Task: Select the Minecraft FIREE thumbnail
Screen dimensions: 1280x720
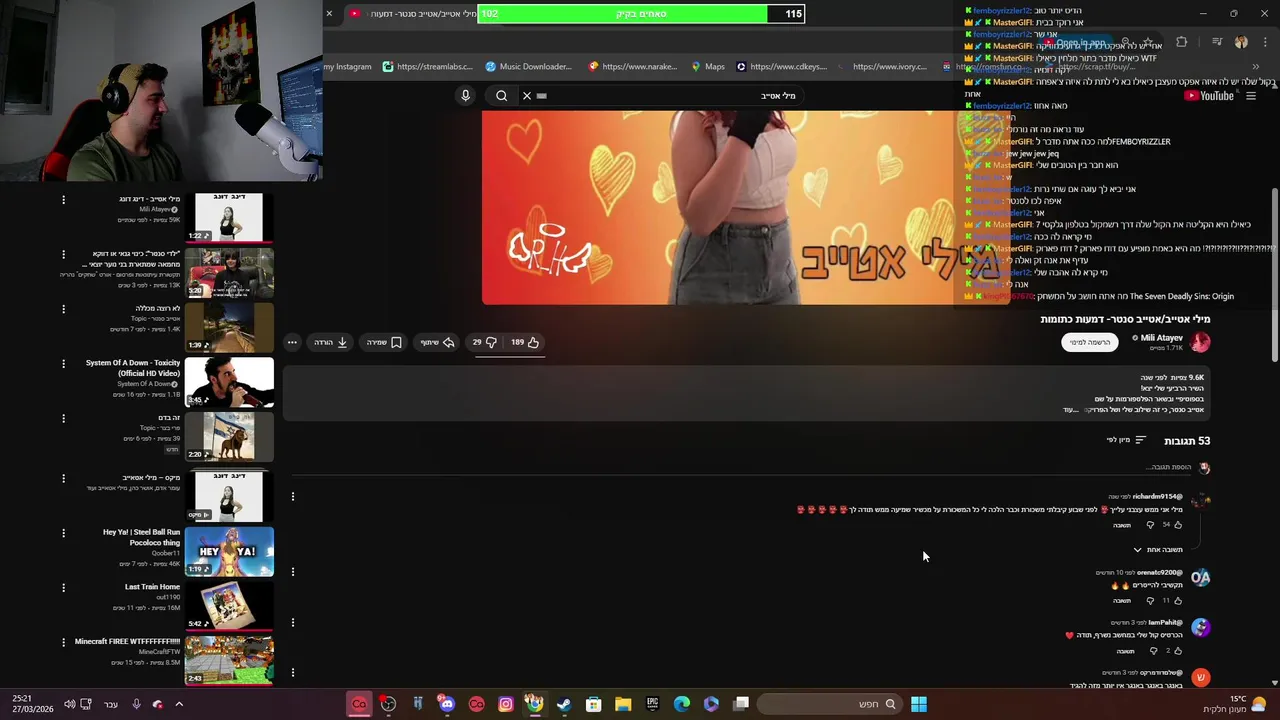Action: click(x=229, y=660)
